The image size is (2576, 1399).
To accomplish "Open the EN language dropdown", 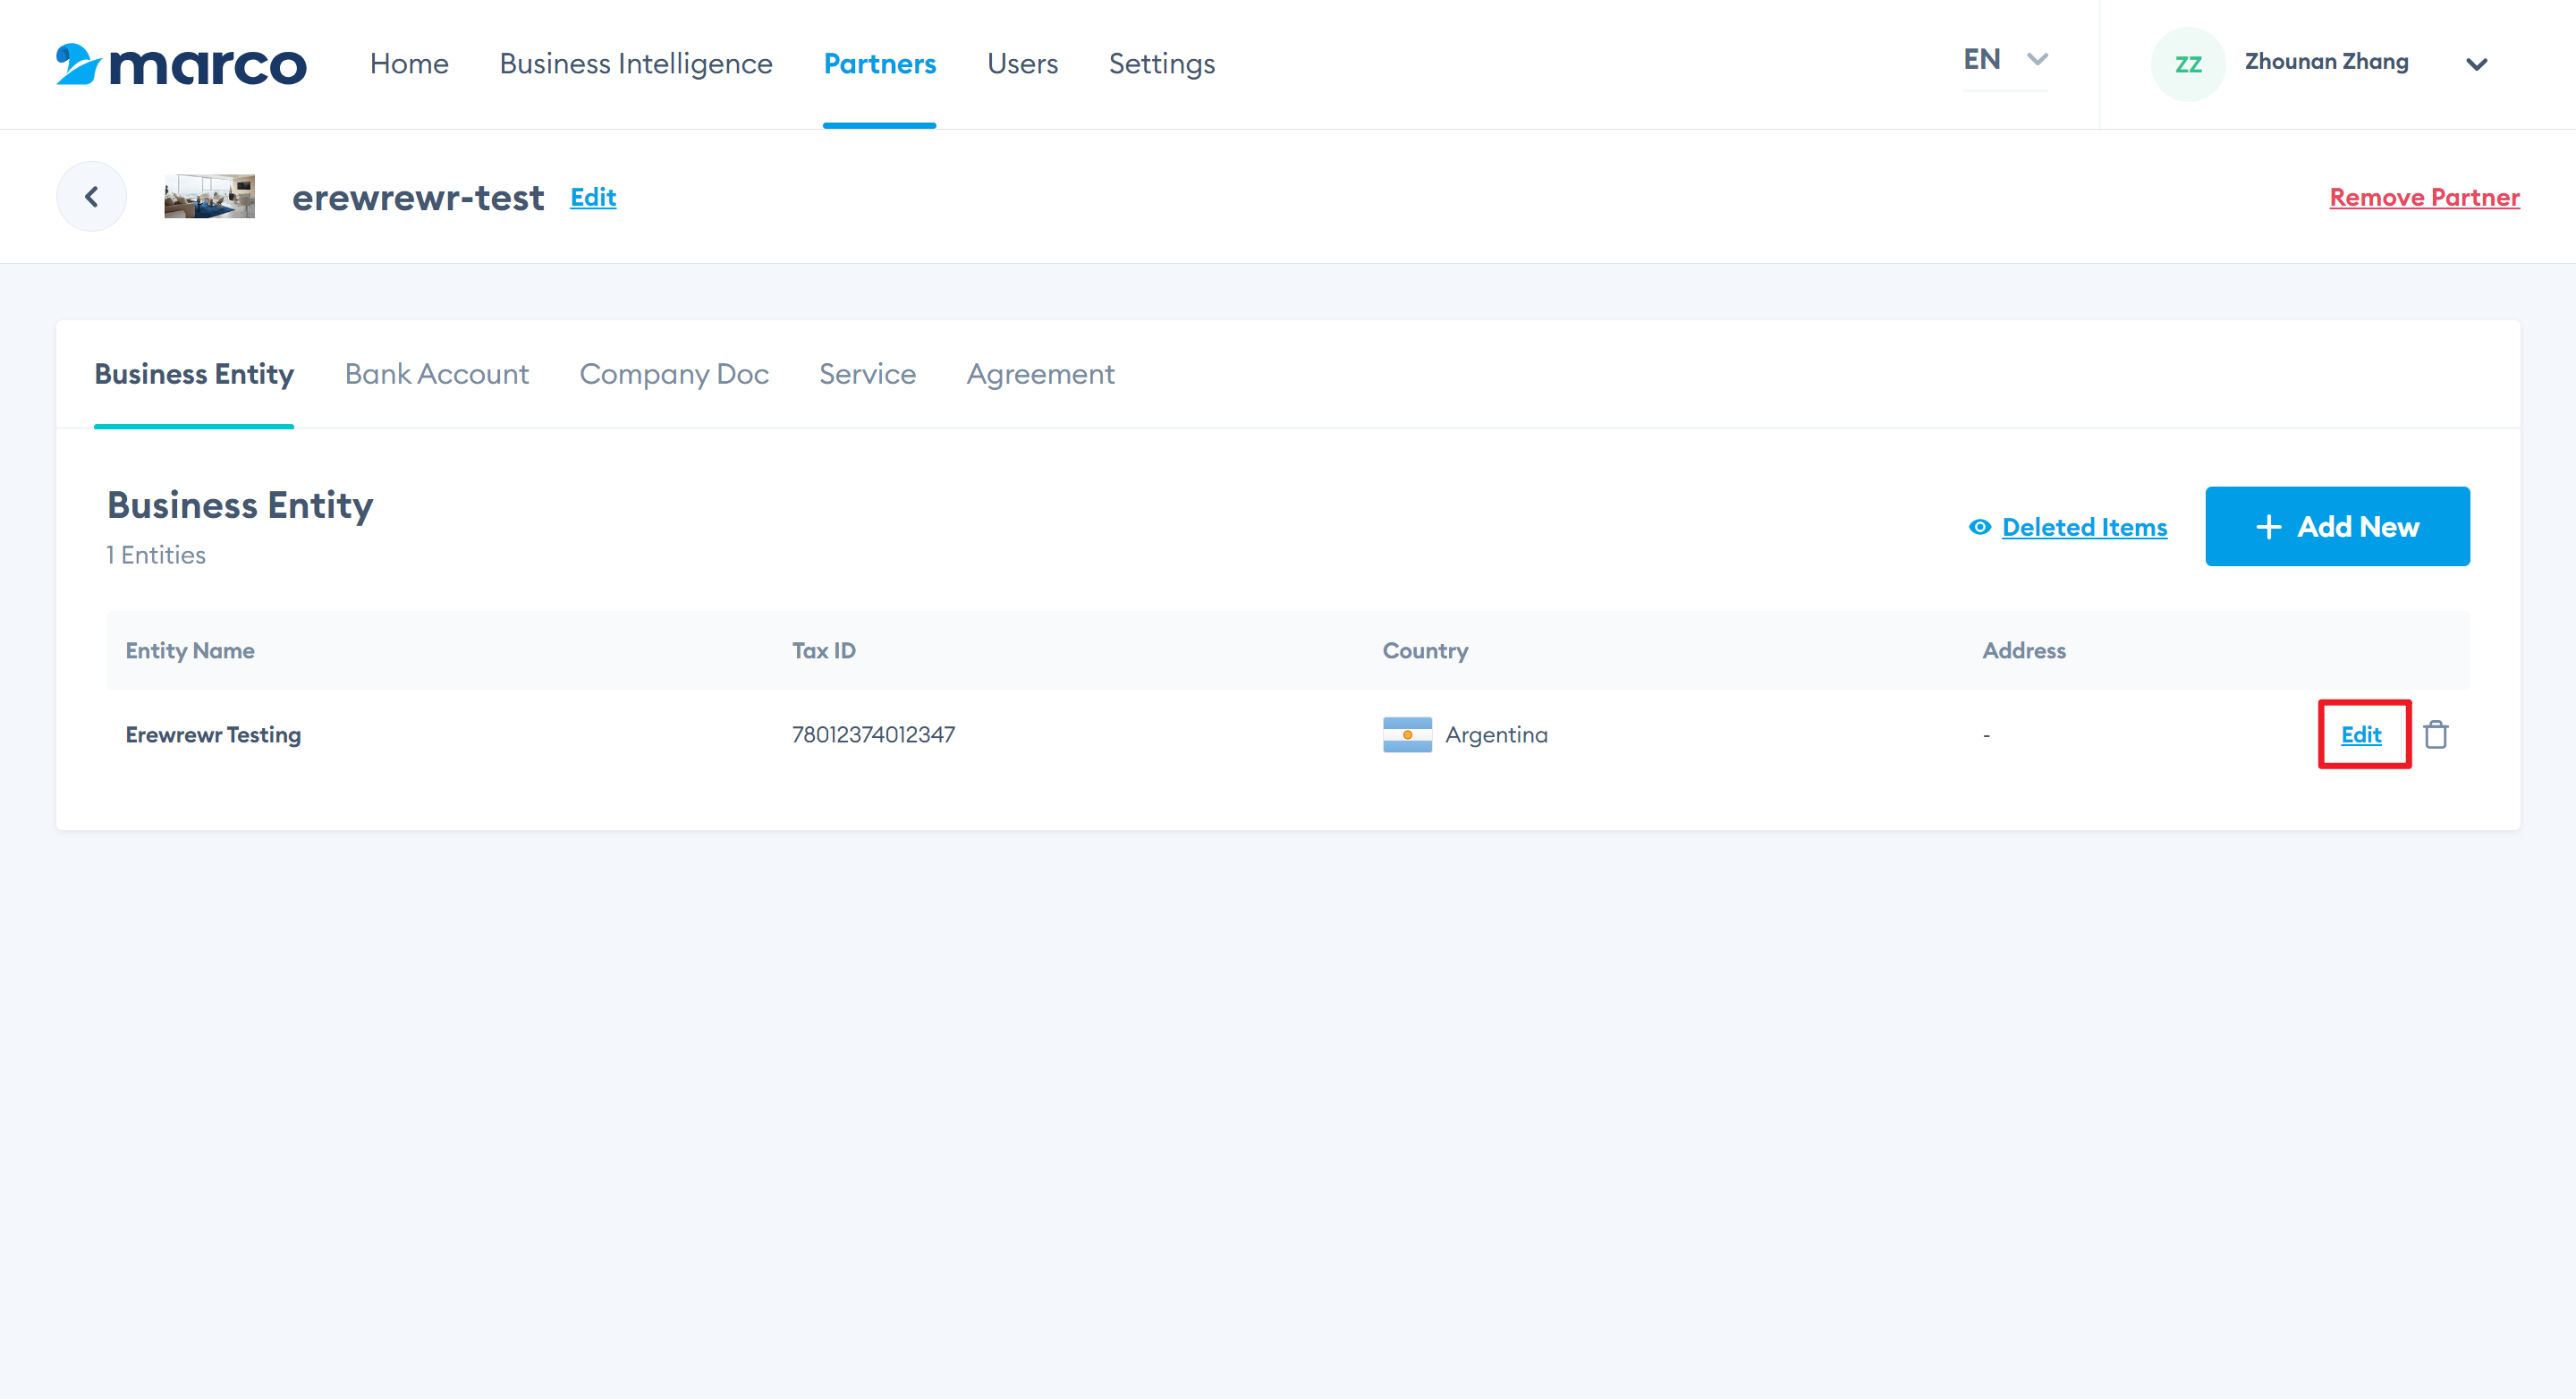I will (x=2005, y=60).
